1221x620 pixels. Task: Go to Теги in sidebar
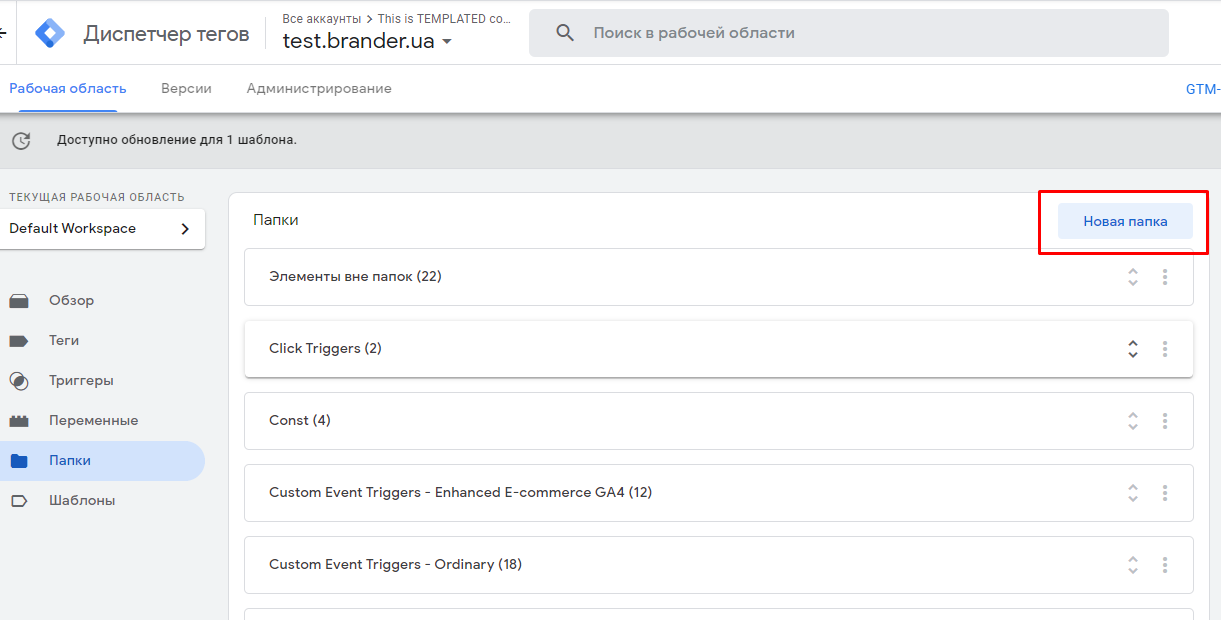click(x=64, y=341)
